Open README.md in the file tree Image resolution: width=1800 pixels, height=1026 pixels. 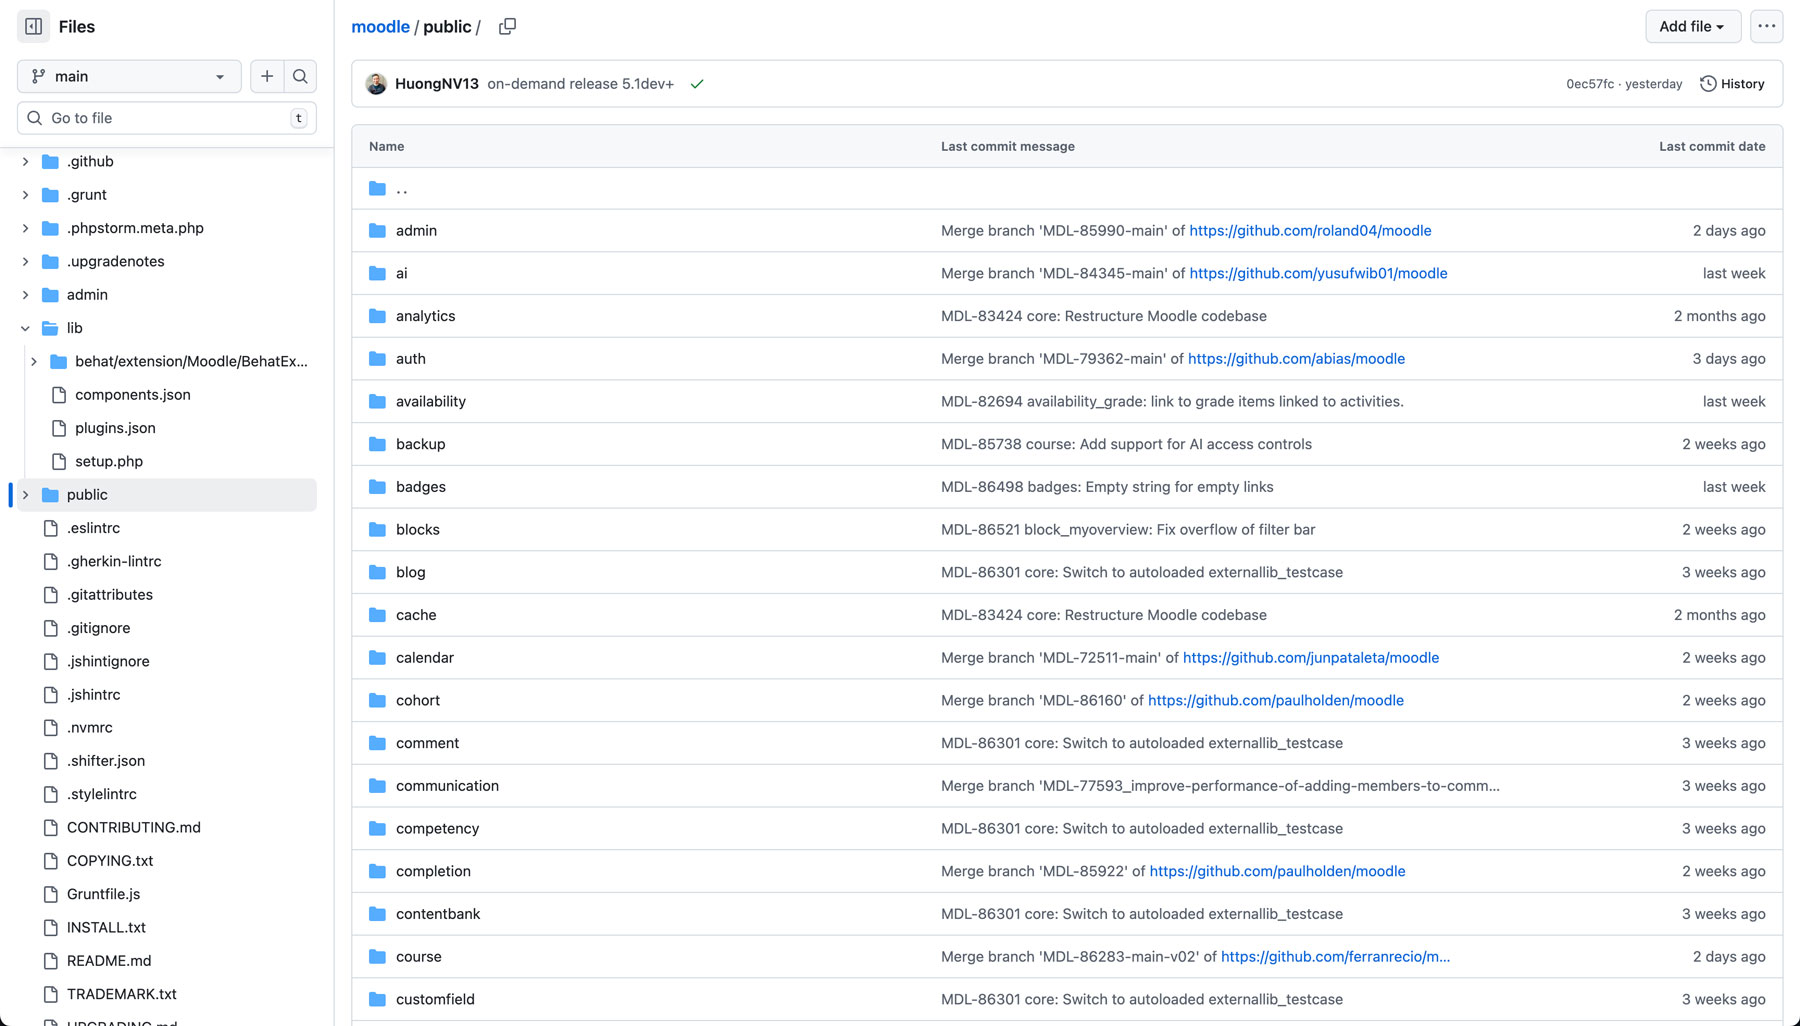coord(109,960)
